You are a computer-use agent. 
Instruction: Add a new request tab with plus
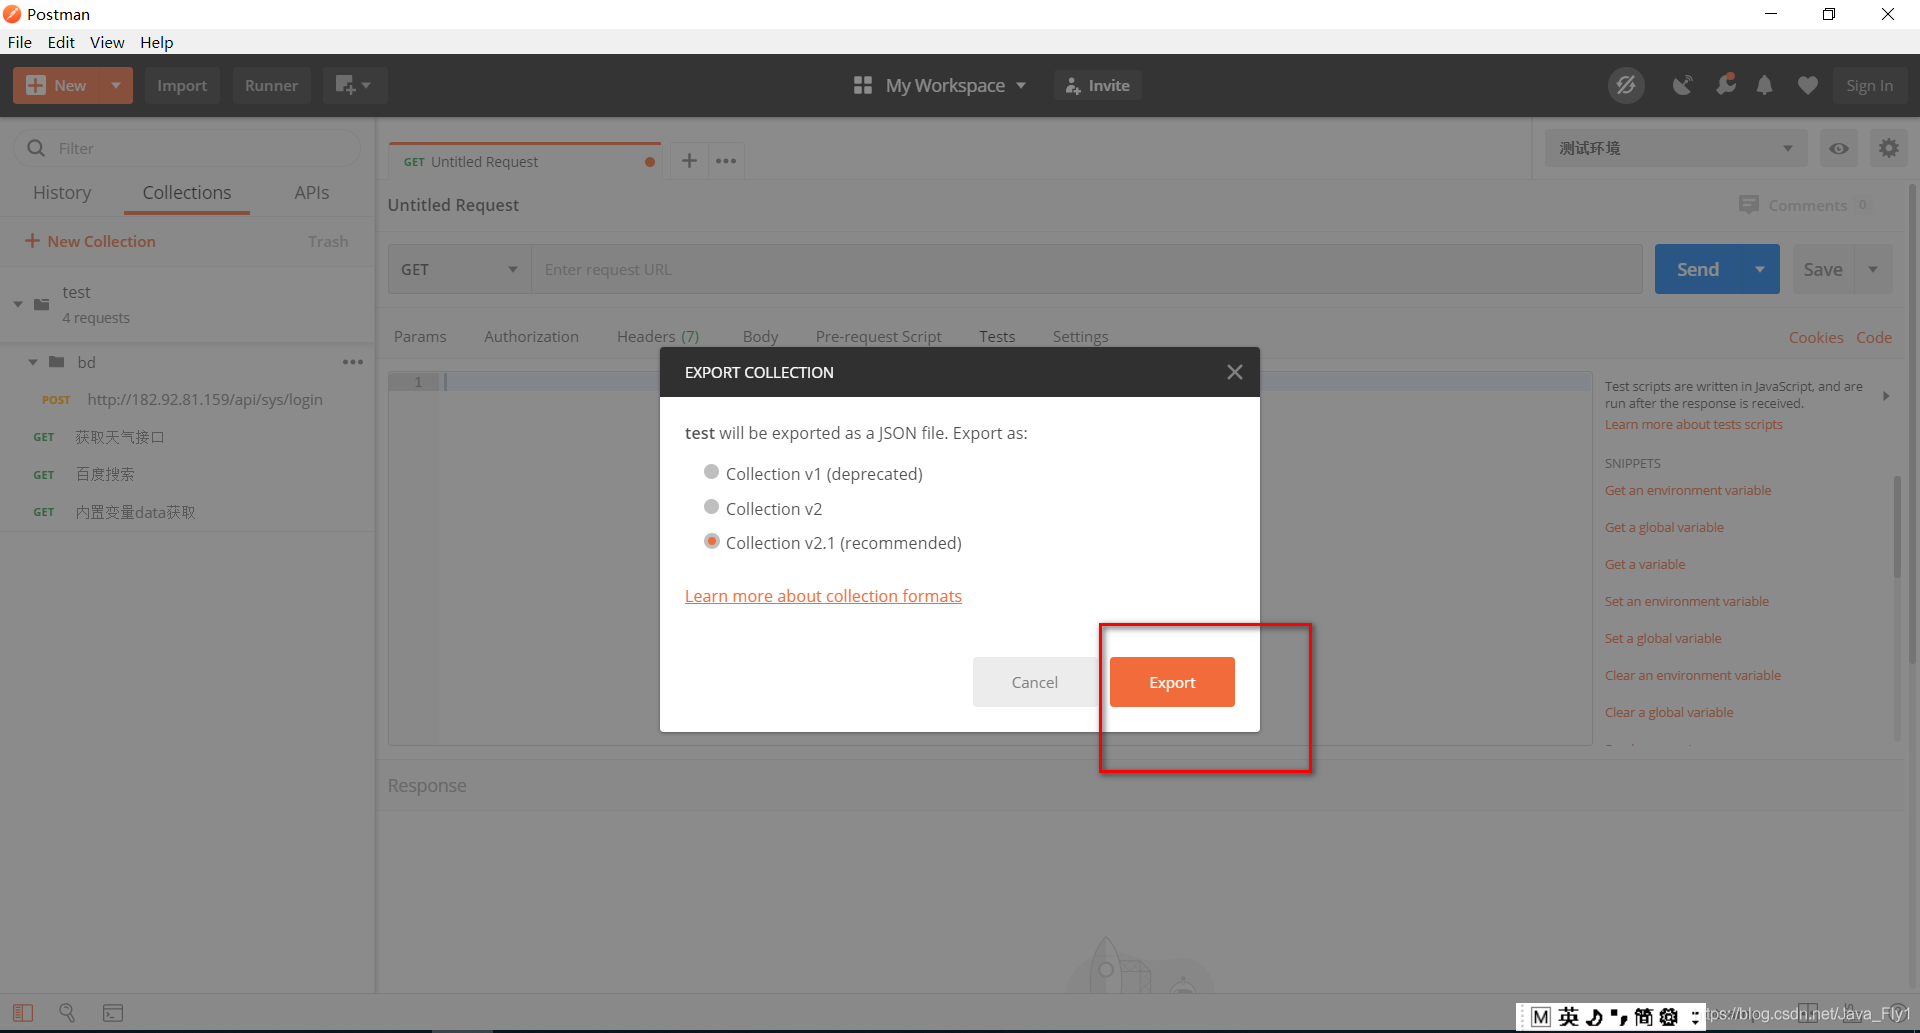[689, 161]
